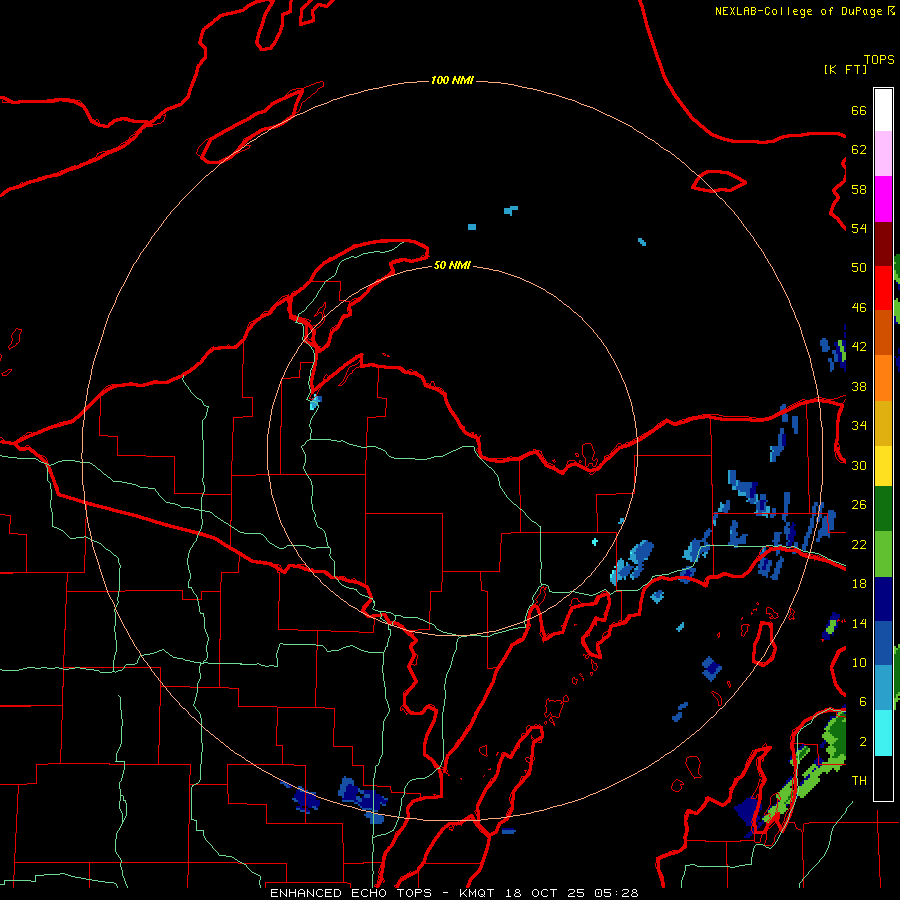Click the cyan swatch in the color scale

883,733
